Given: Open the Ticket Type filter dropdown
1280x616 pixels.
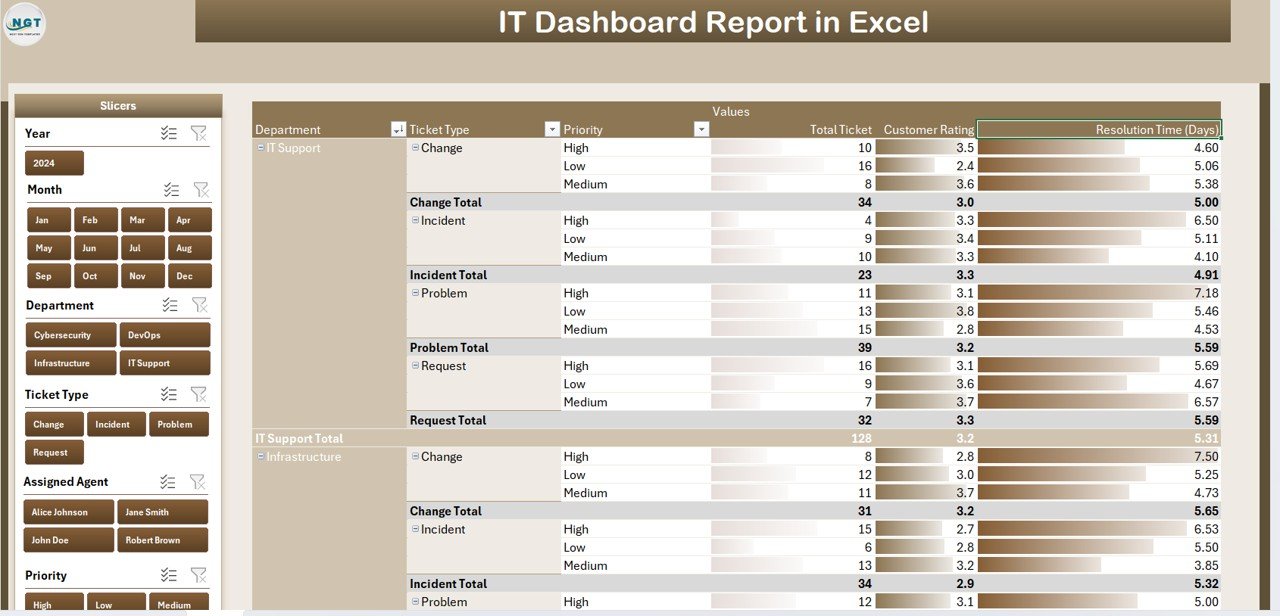Looking at the screenshot, I should pos(552,129).
